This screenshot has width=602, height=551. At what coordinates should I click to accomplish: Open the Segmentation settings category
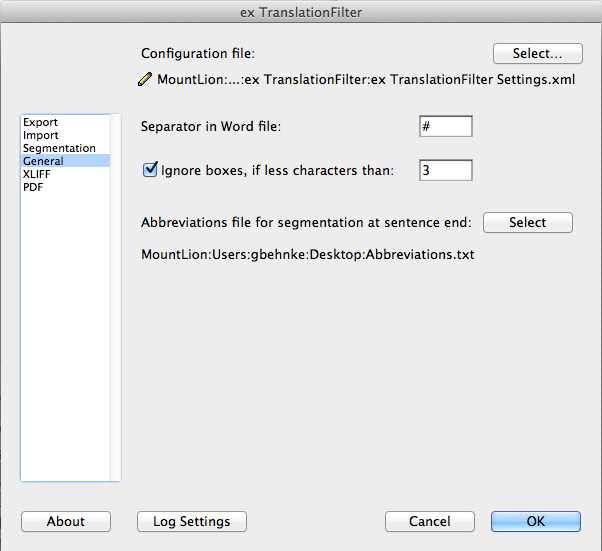click(65, 148)
